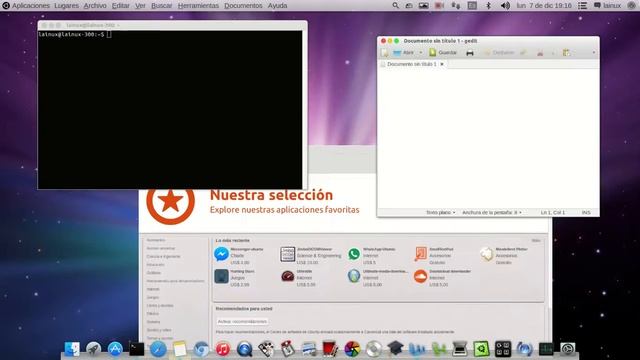Open the DICOM viewer app in Software Center
Screen dimensions: 640x360
[311, 256]
